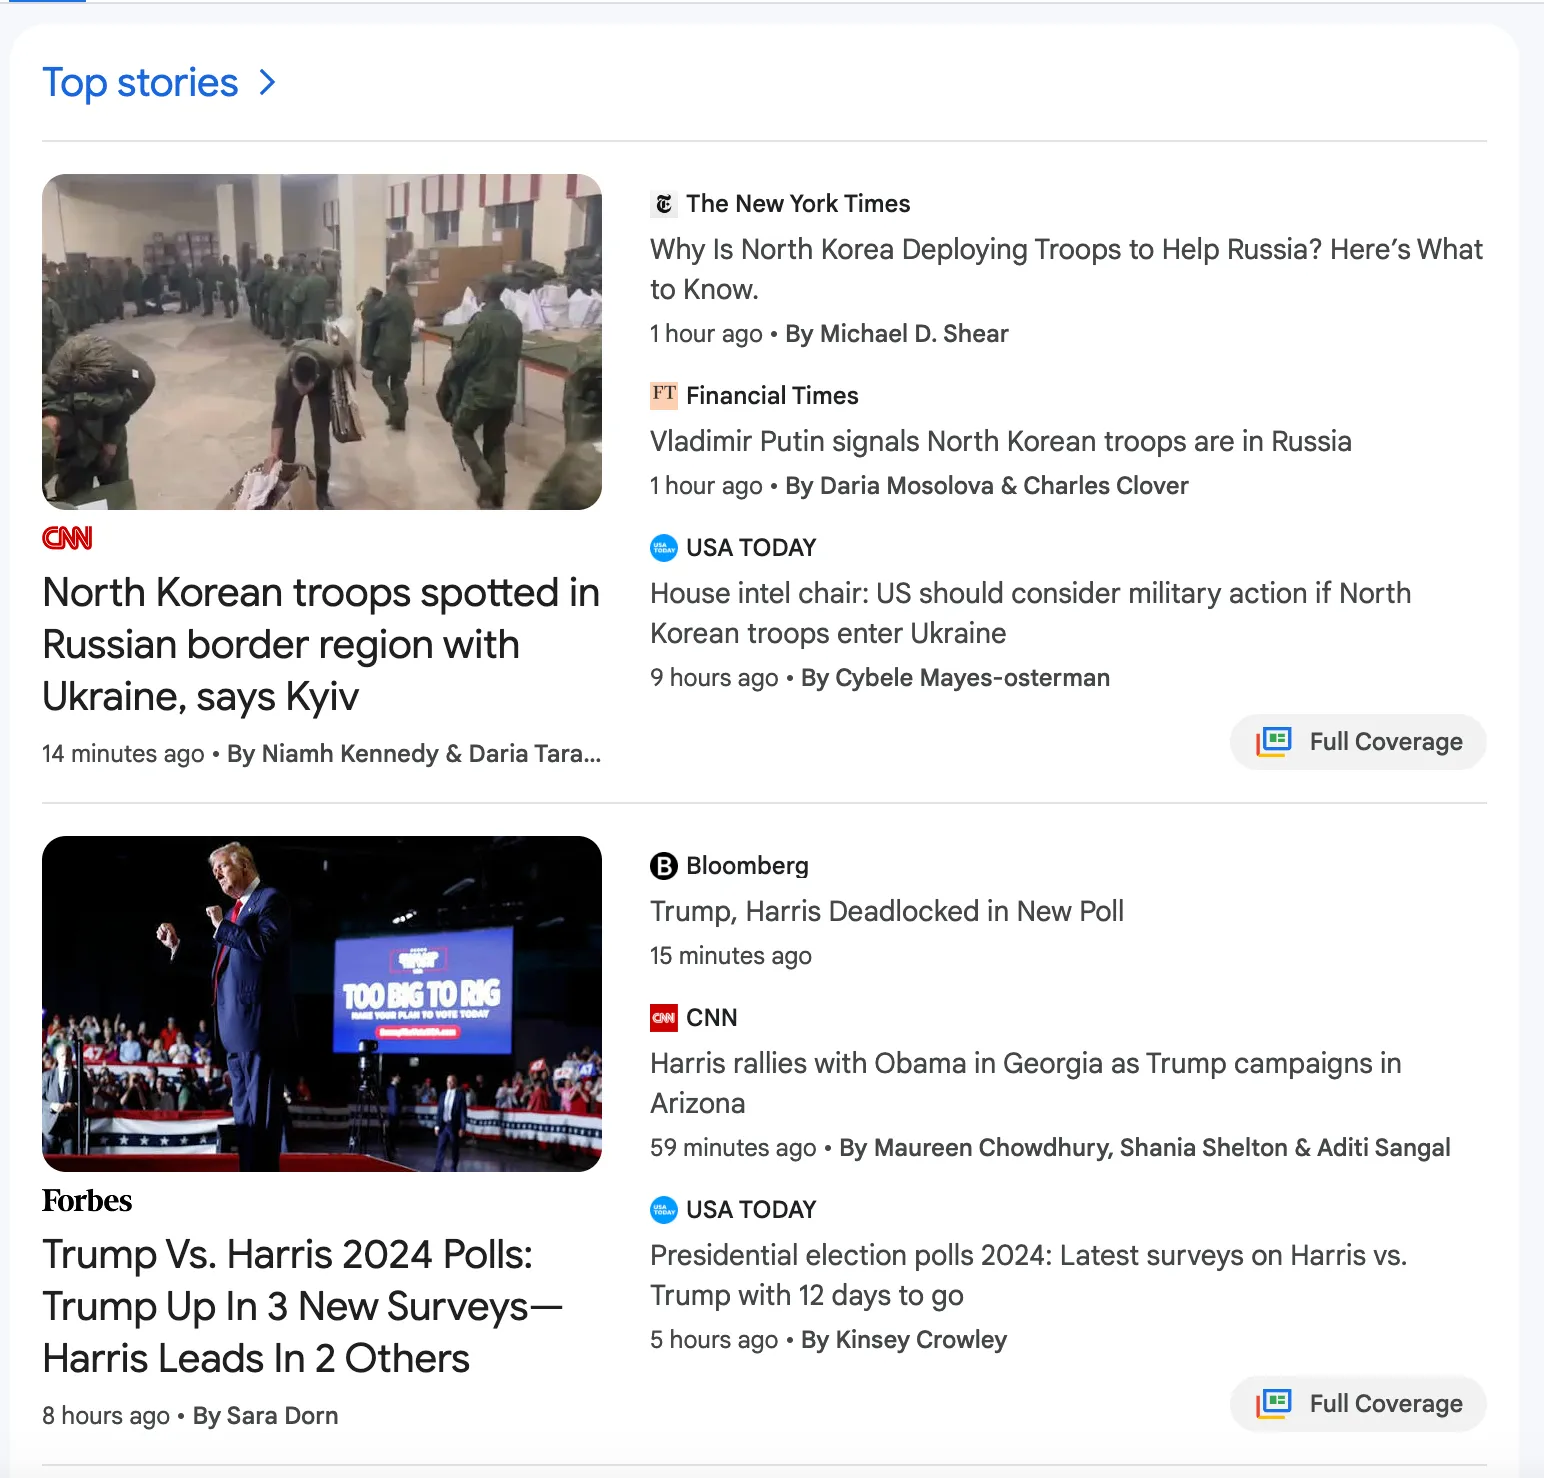This screenshot has height=1478, width=1544.
Task: Open 'Presidential election polls 2024' article
Action: [x=1028, y=1275]
